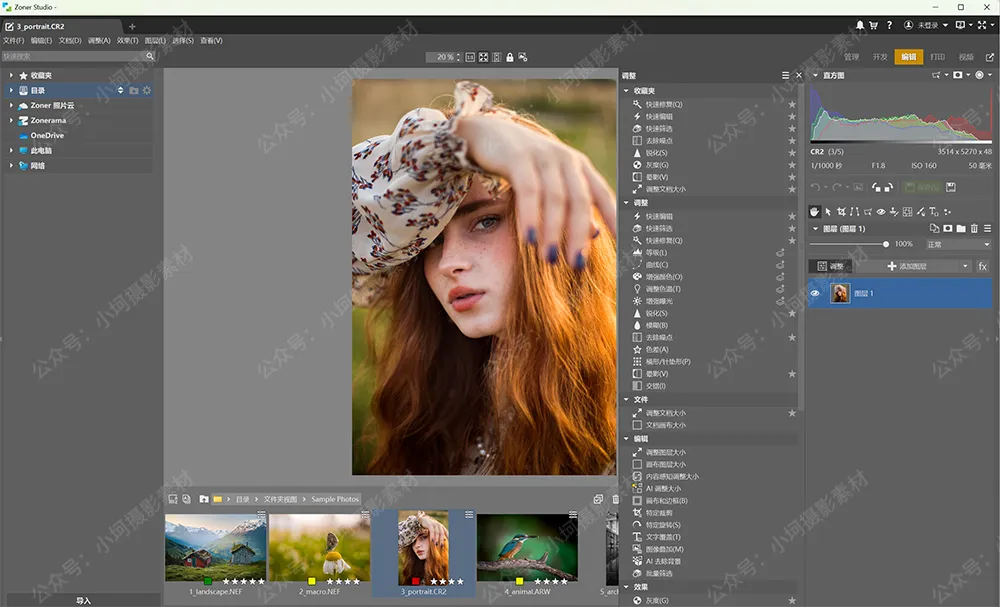Open the layer blend mode dropdown 正常

coord(957,244)
